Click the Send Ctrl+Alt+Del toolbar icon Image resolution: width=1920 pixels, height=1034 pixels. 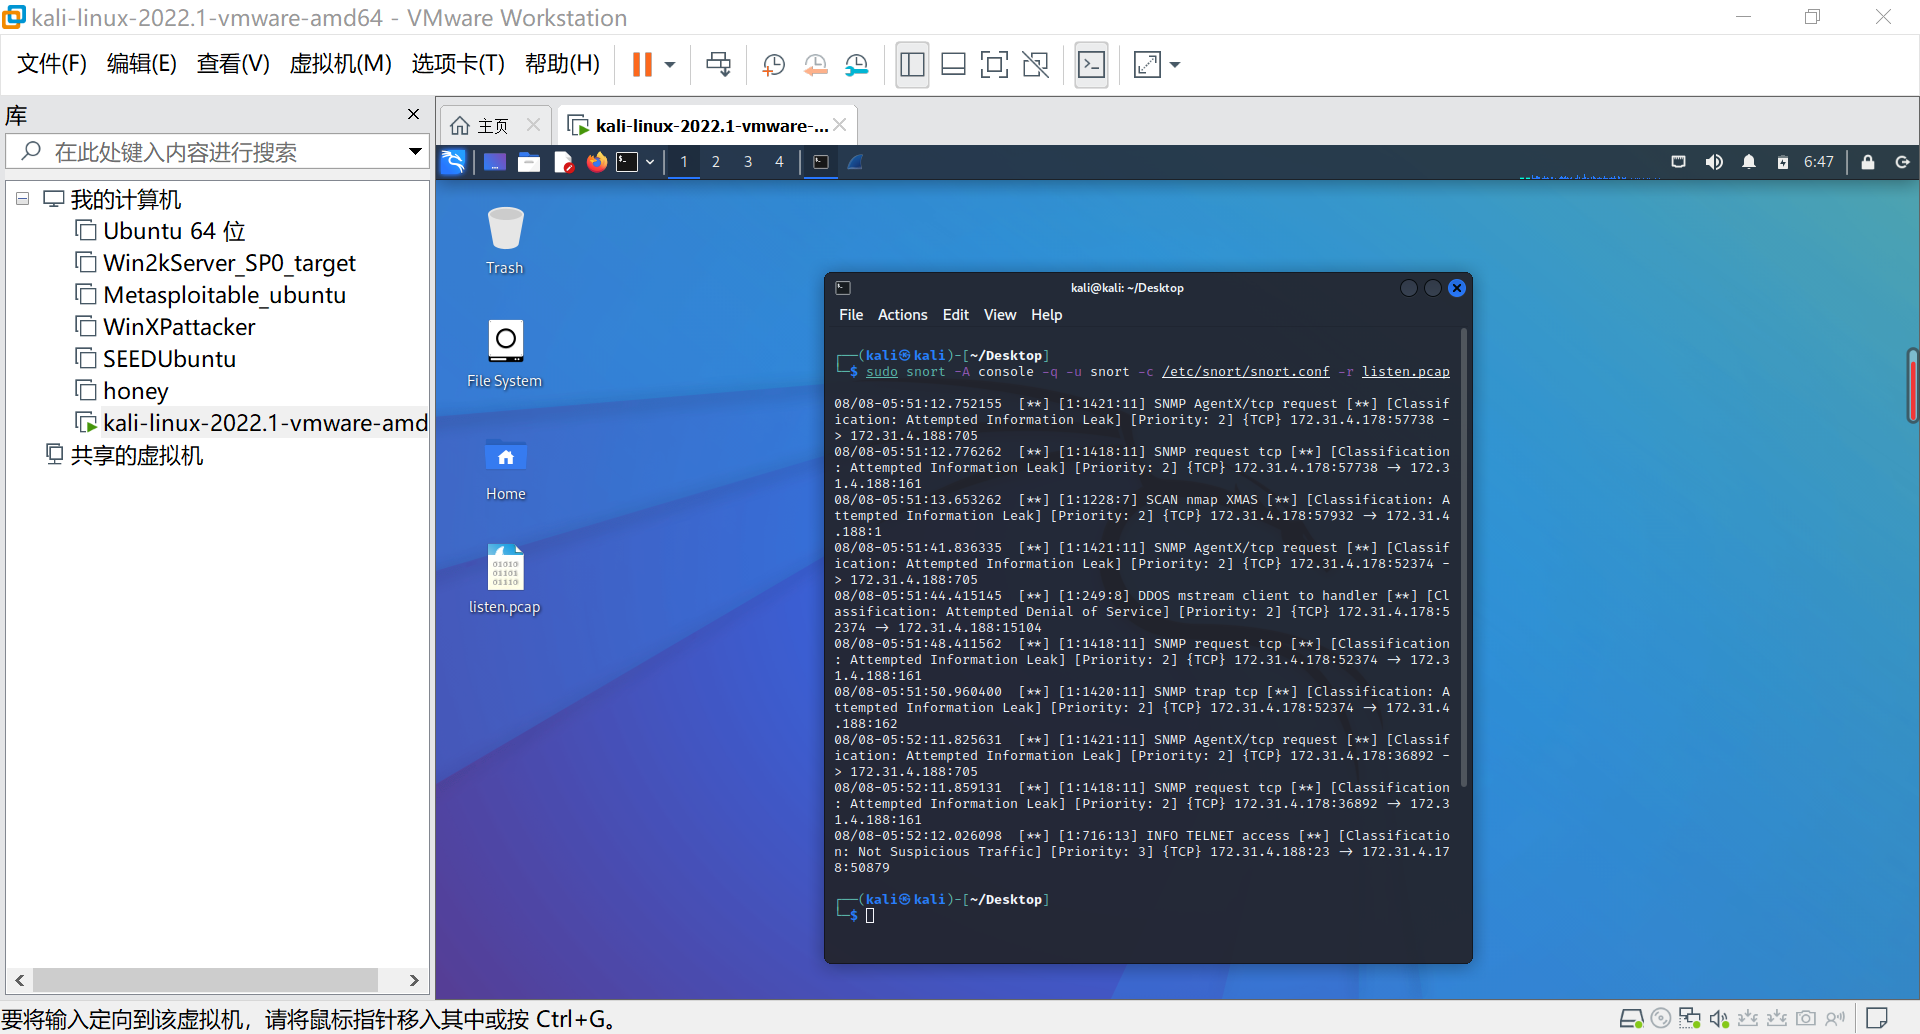point(718,65)
